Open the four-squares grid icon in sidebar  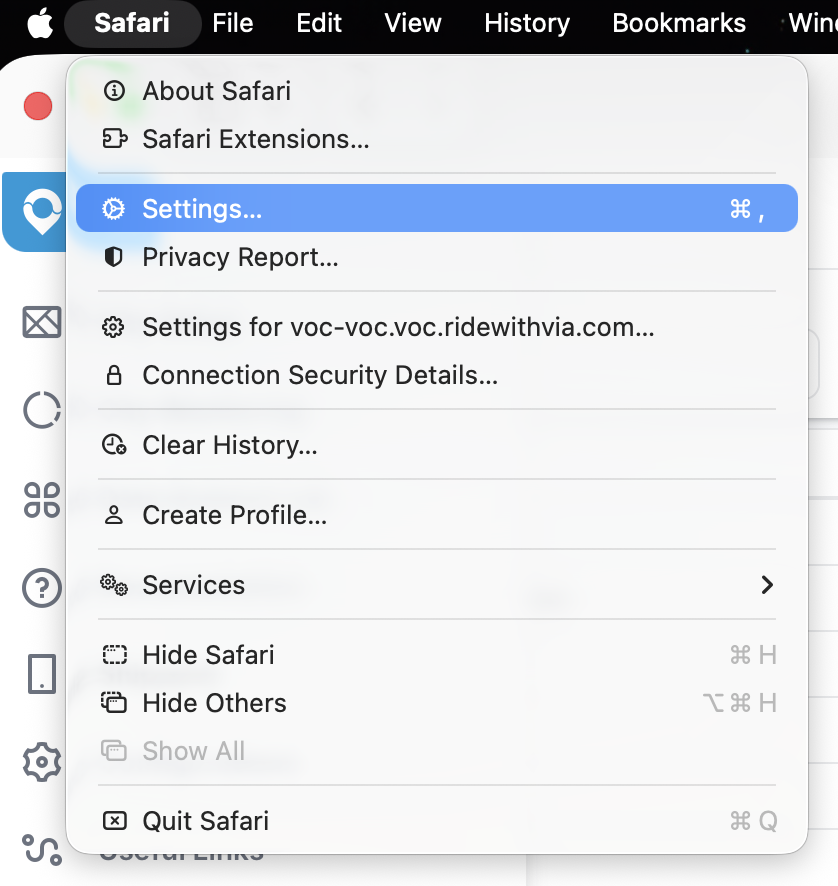pyautogui.click(x=42, y=500)
